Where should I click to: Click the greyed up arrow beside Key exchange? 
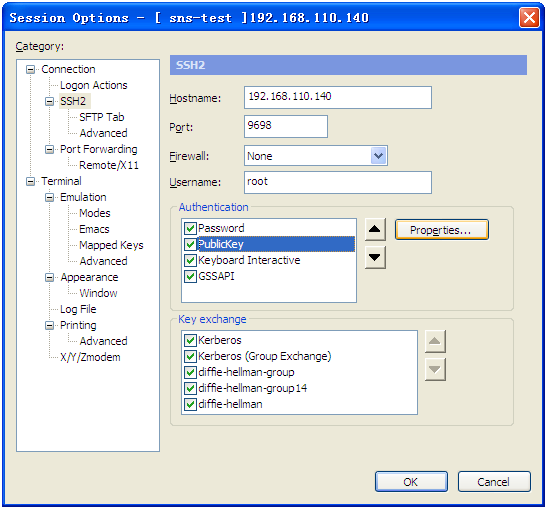pyautogui.click(x=435, y=341)
